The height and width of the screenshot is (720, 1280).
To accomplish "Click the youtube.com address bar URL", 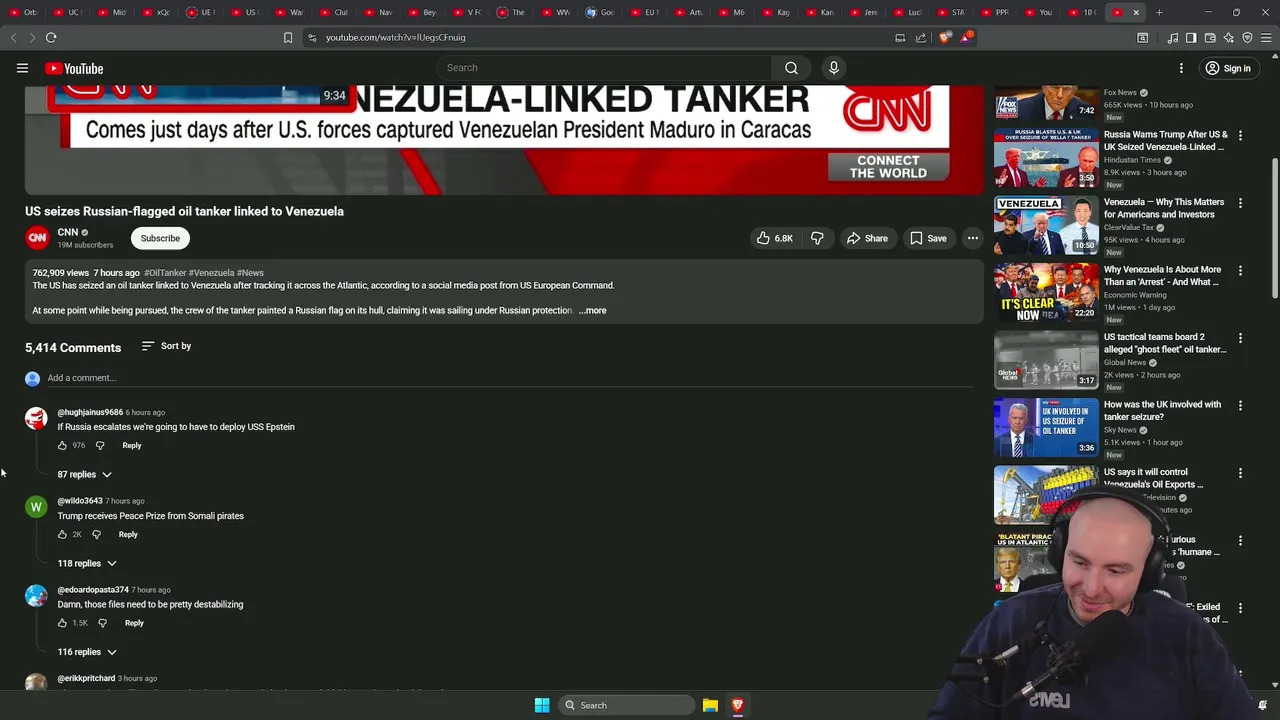I will (x=395, y=37).
